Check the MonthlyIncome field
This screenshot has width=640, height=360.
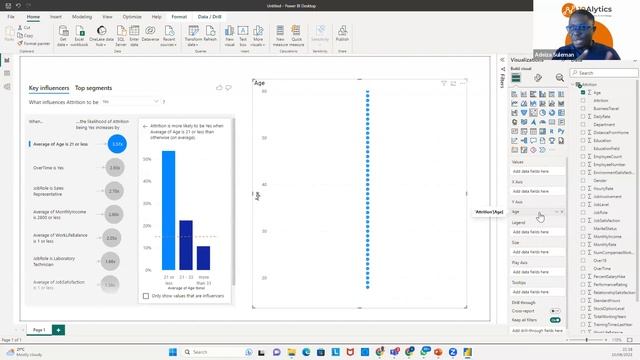point(583,236)
